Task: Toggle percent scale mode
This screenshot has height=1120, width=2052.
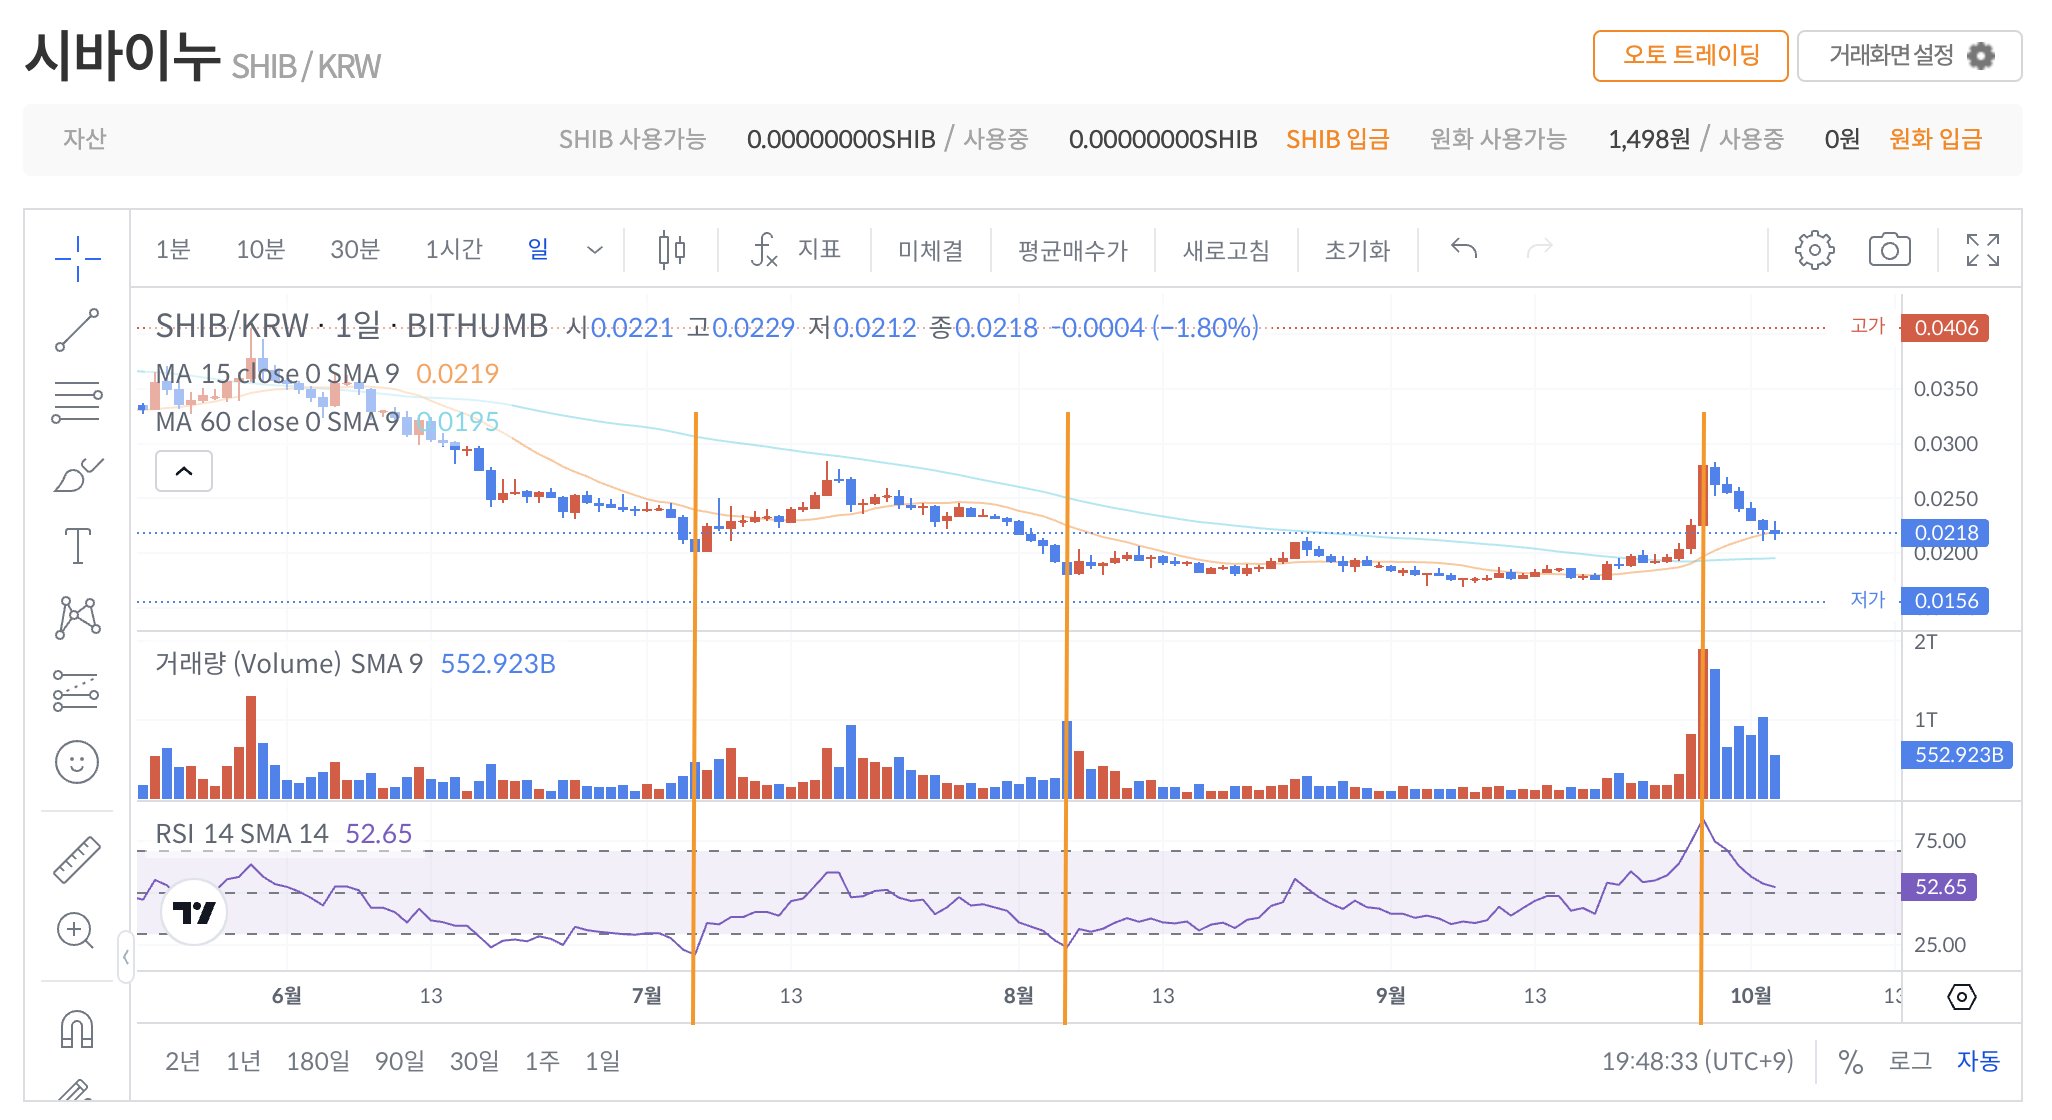Action: [x=1850, y=1061]
